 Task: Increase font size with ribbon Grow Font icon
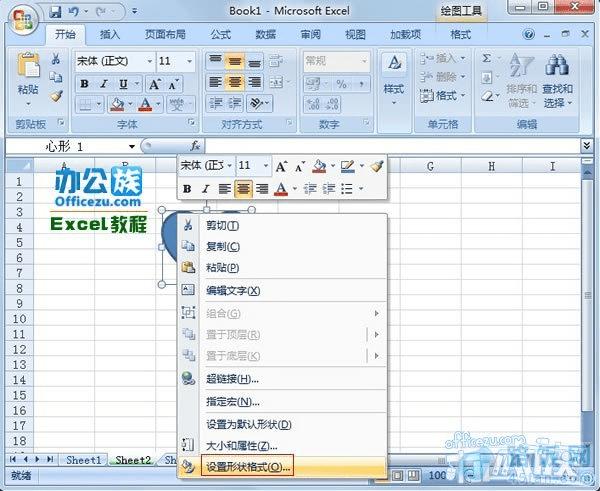tap(154, 84)
